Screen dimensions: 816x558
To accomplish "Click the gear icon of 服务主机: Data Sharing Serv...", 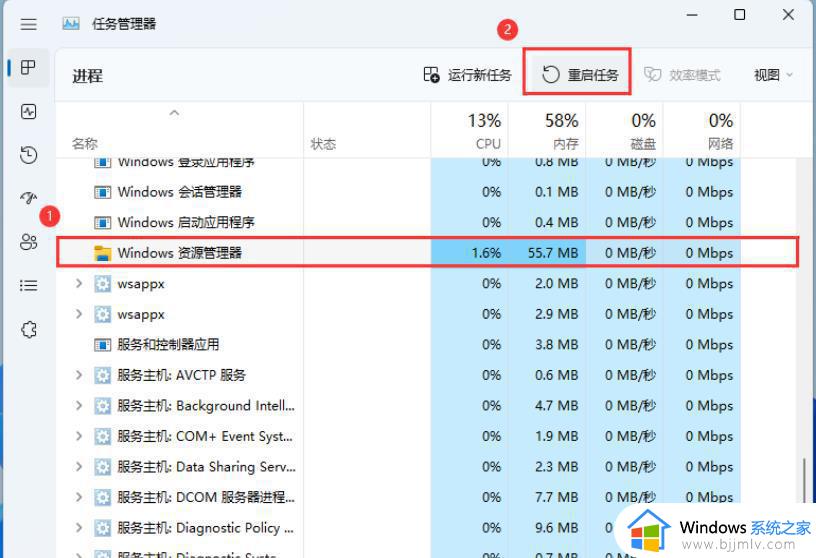I will pyautogui.click(x=103, y=467).
